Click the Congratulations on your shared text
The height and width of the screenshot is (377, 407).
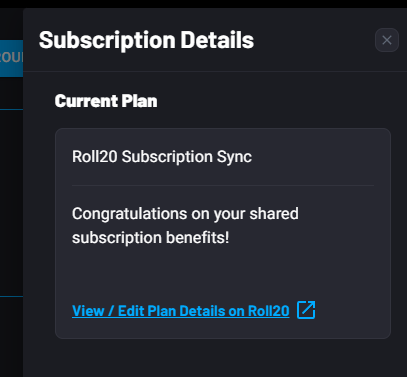coord(185,214)
